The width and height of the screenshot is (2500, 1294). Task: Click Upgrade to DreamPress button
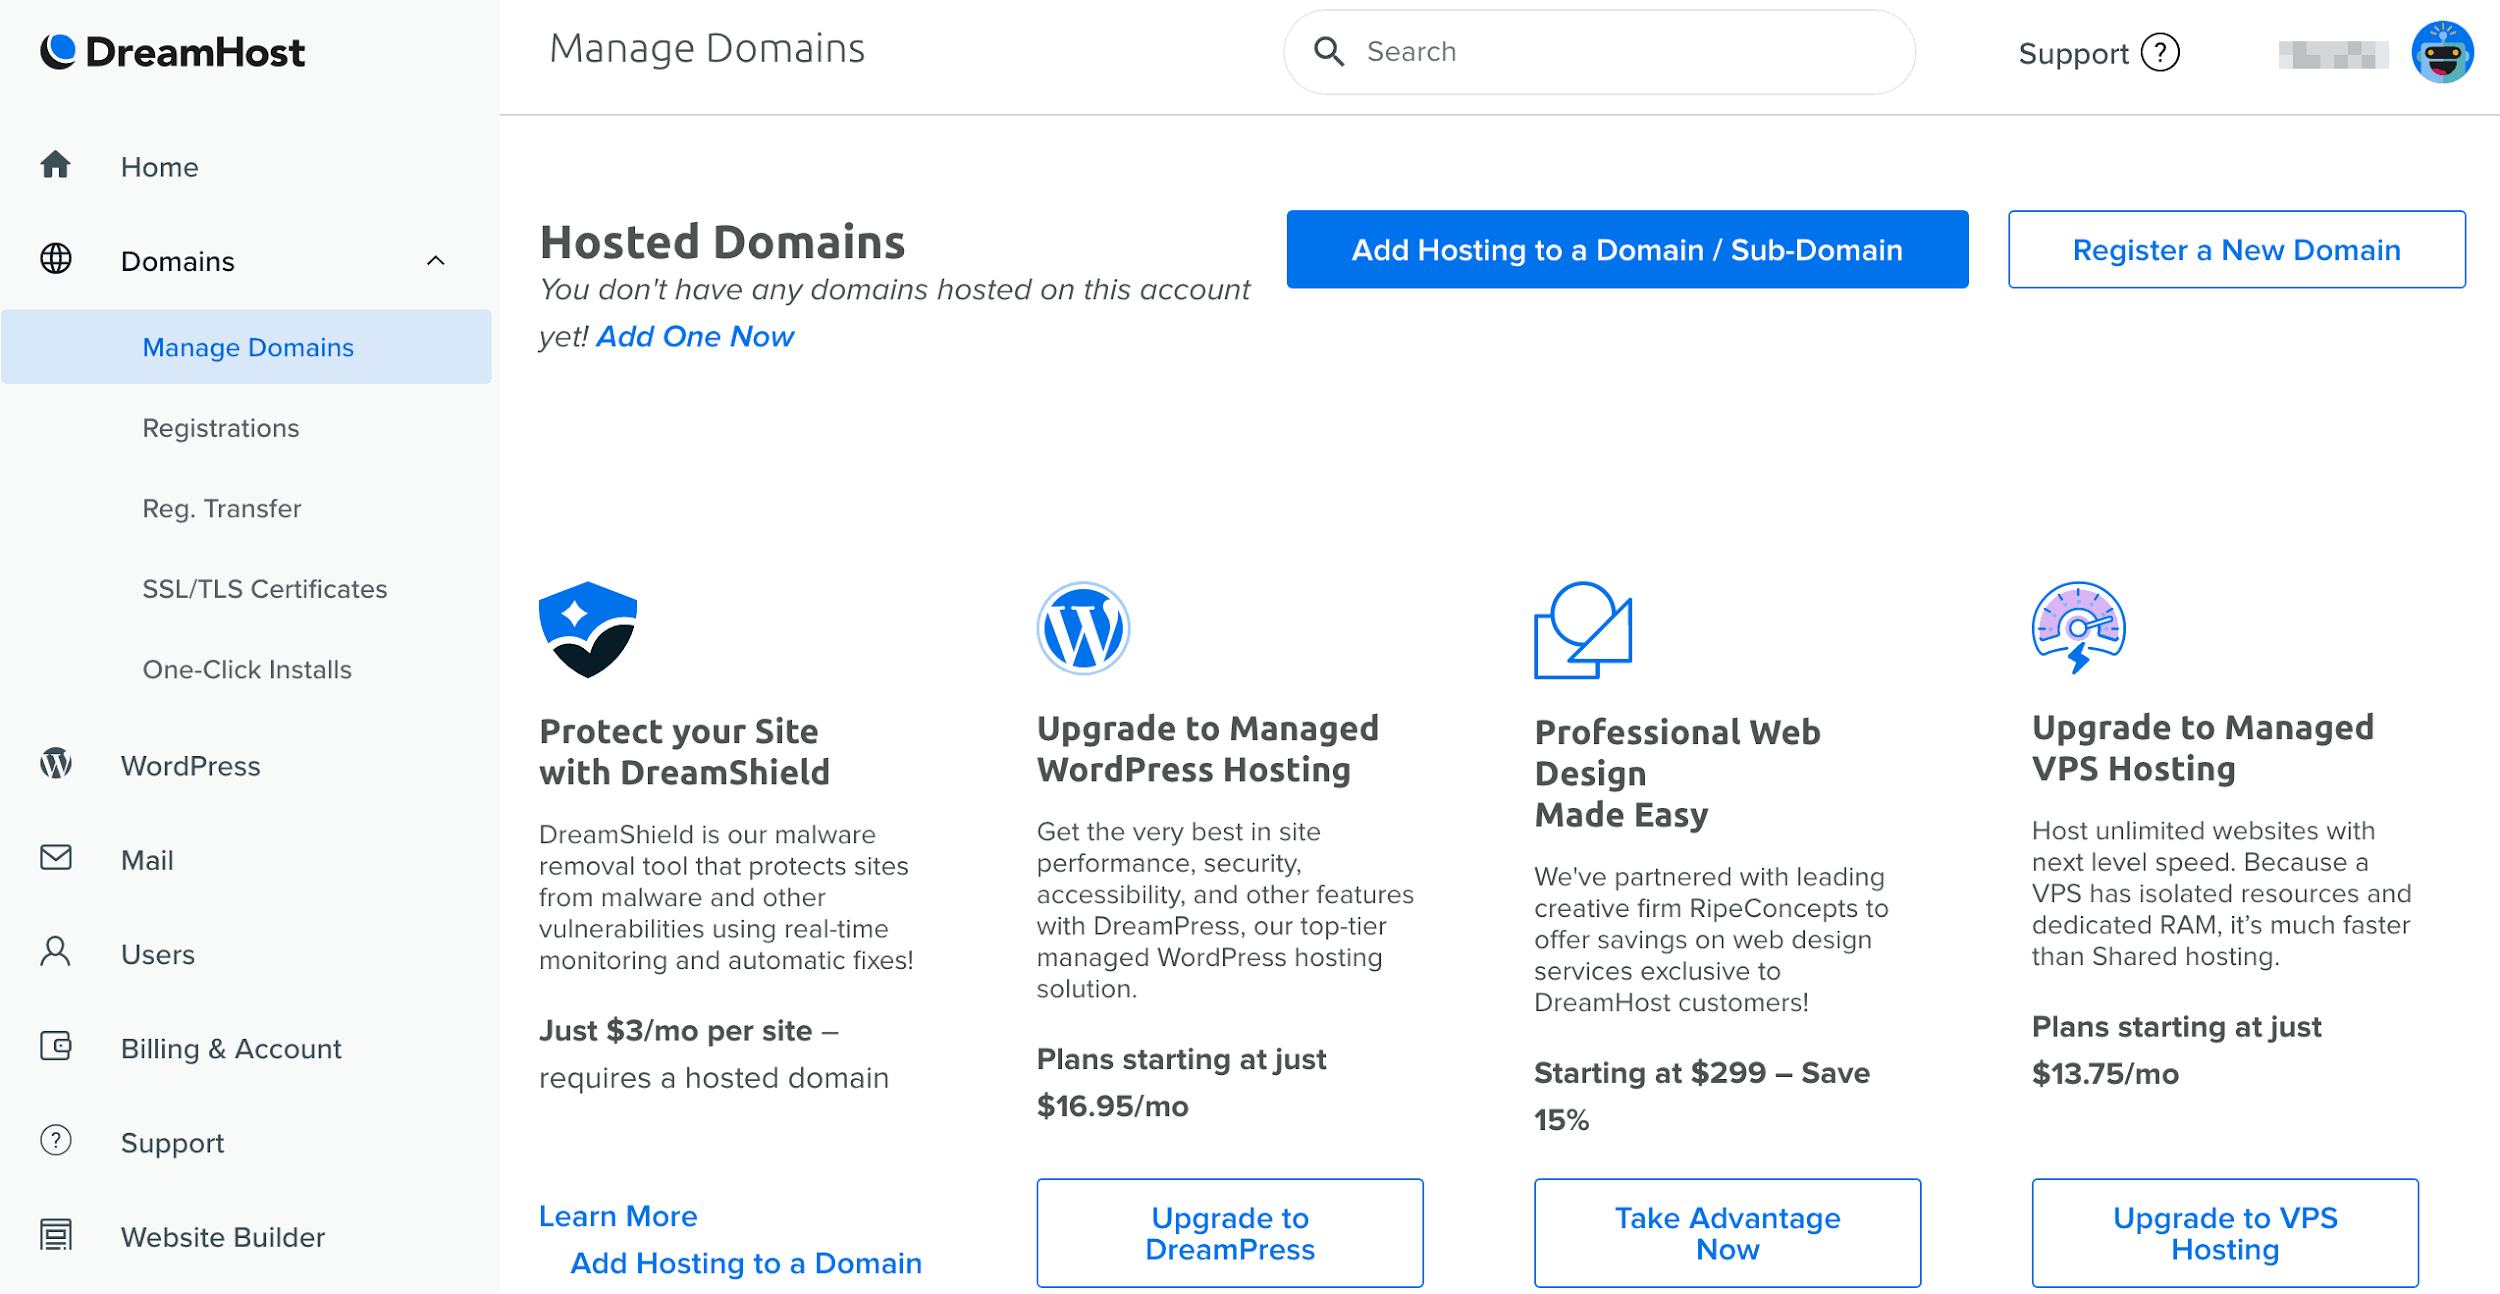tap(1230, 1233)
